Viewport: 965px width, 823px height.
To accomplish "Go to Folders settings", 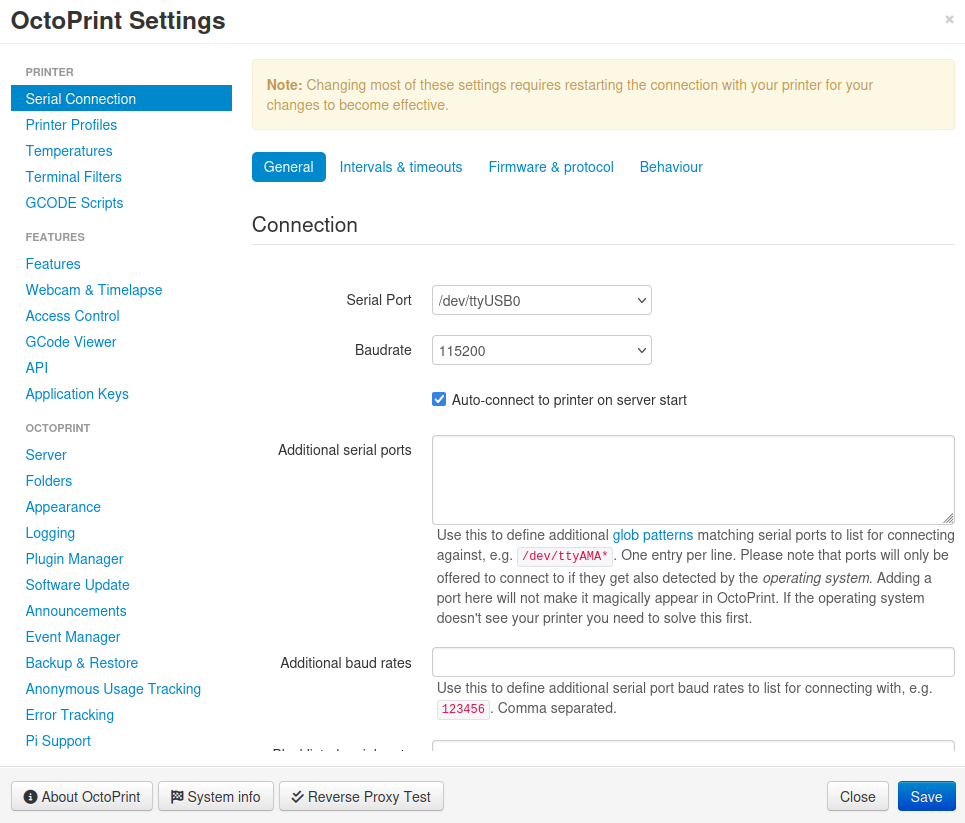I will [x=49, y=481].
